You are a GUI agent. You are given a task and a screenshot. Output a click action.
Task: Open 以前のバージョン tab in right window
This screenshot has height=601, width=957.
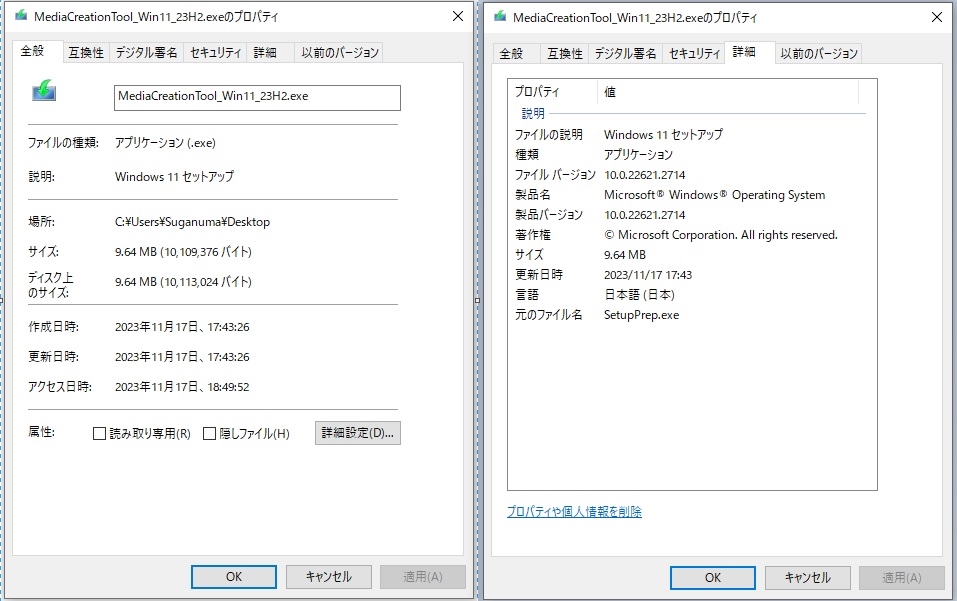pos(819,54)
